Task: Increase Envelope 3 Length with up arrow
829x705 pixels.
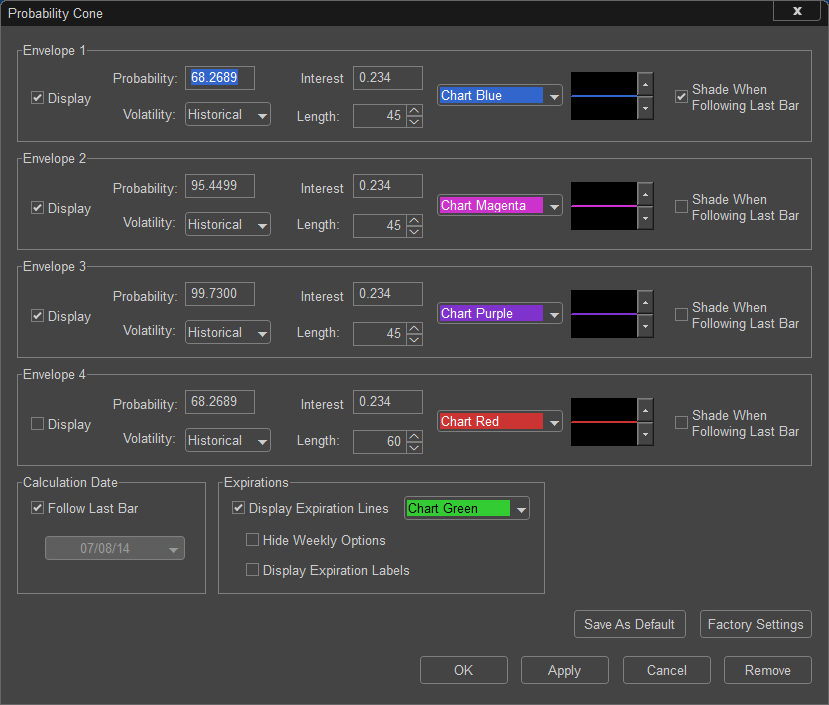Action: pyautogui.click(x=414, y=328)
